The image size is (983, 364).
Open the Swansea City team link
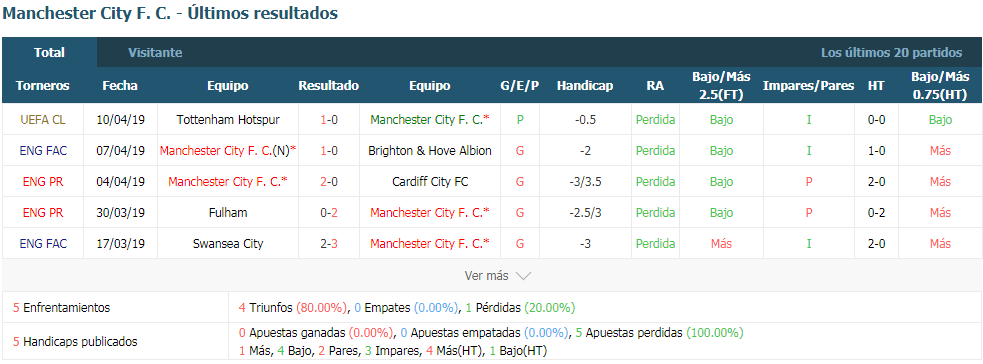228,243
